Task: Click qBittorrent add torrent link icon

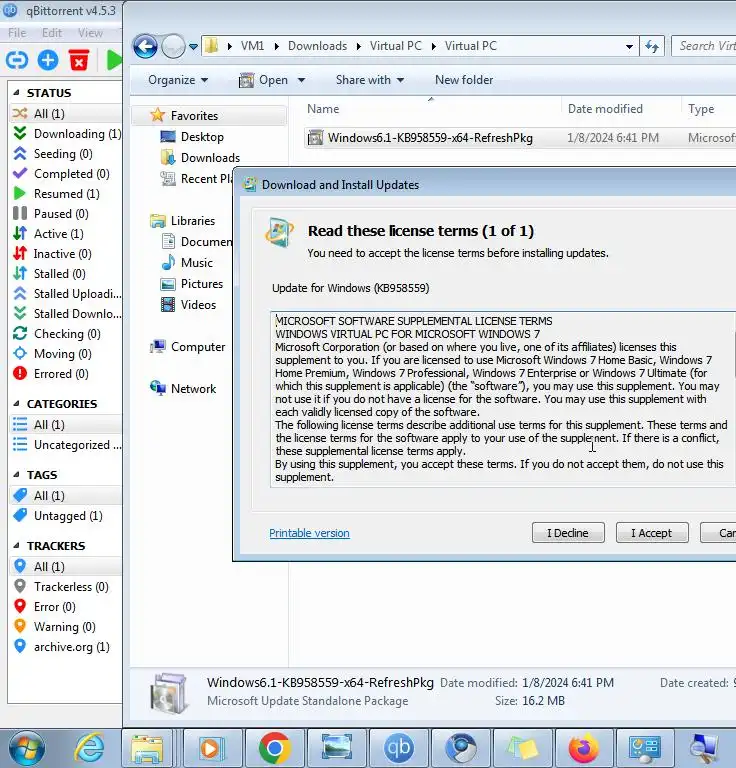Action: coord(17,60)
